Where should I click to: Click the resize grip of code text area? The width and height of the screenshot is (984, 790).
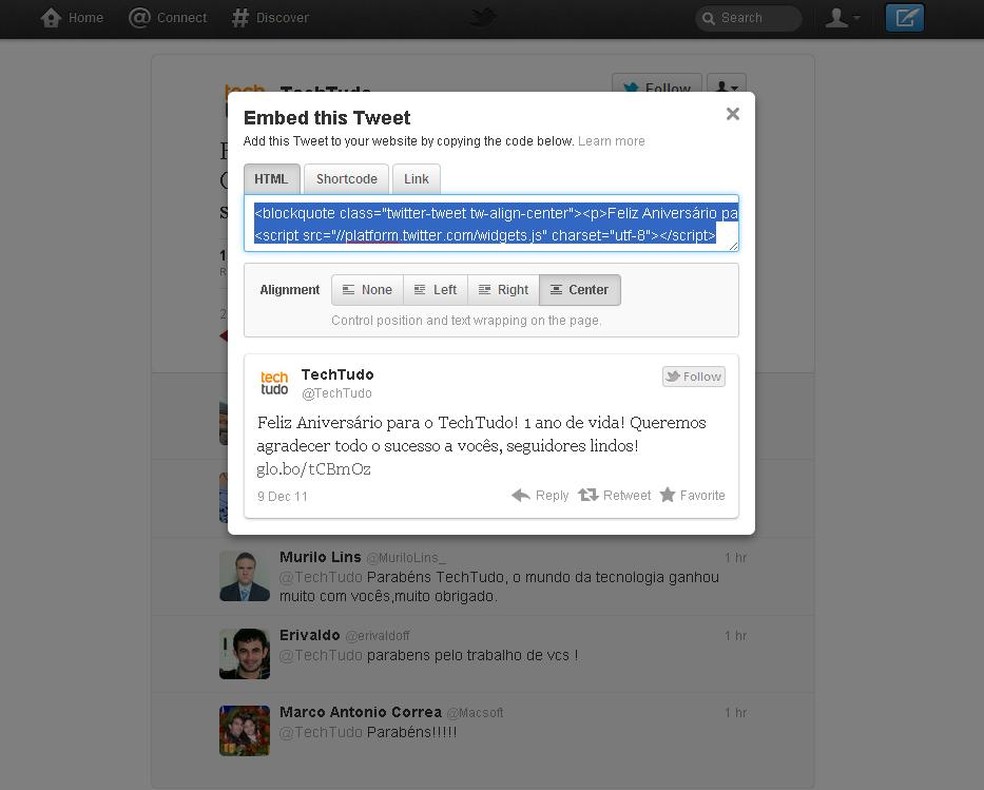click(x=733, y=246)
